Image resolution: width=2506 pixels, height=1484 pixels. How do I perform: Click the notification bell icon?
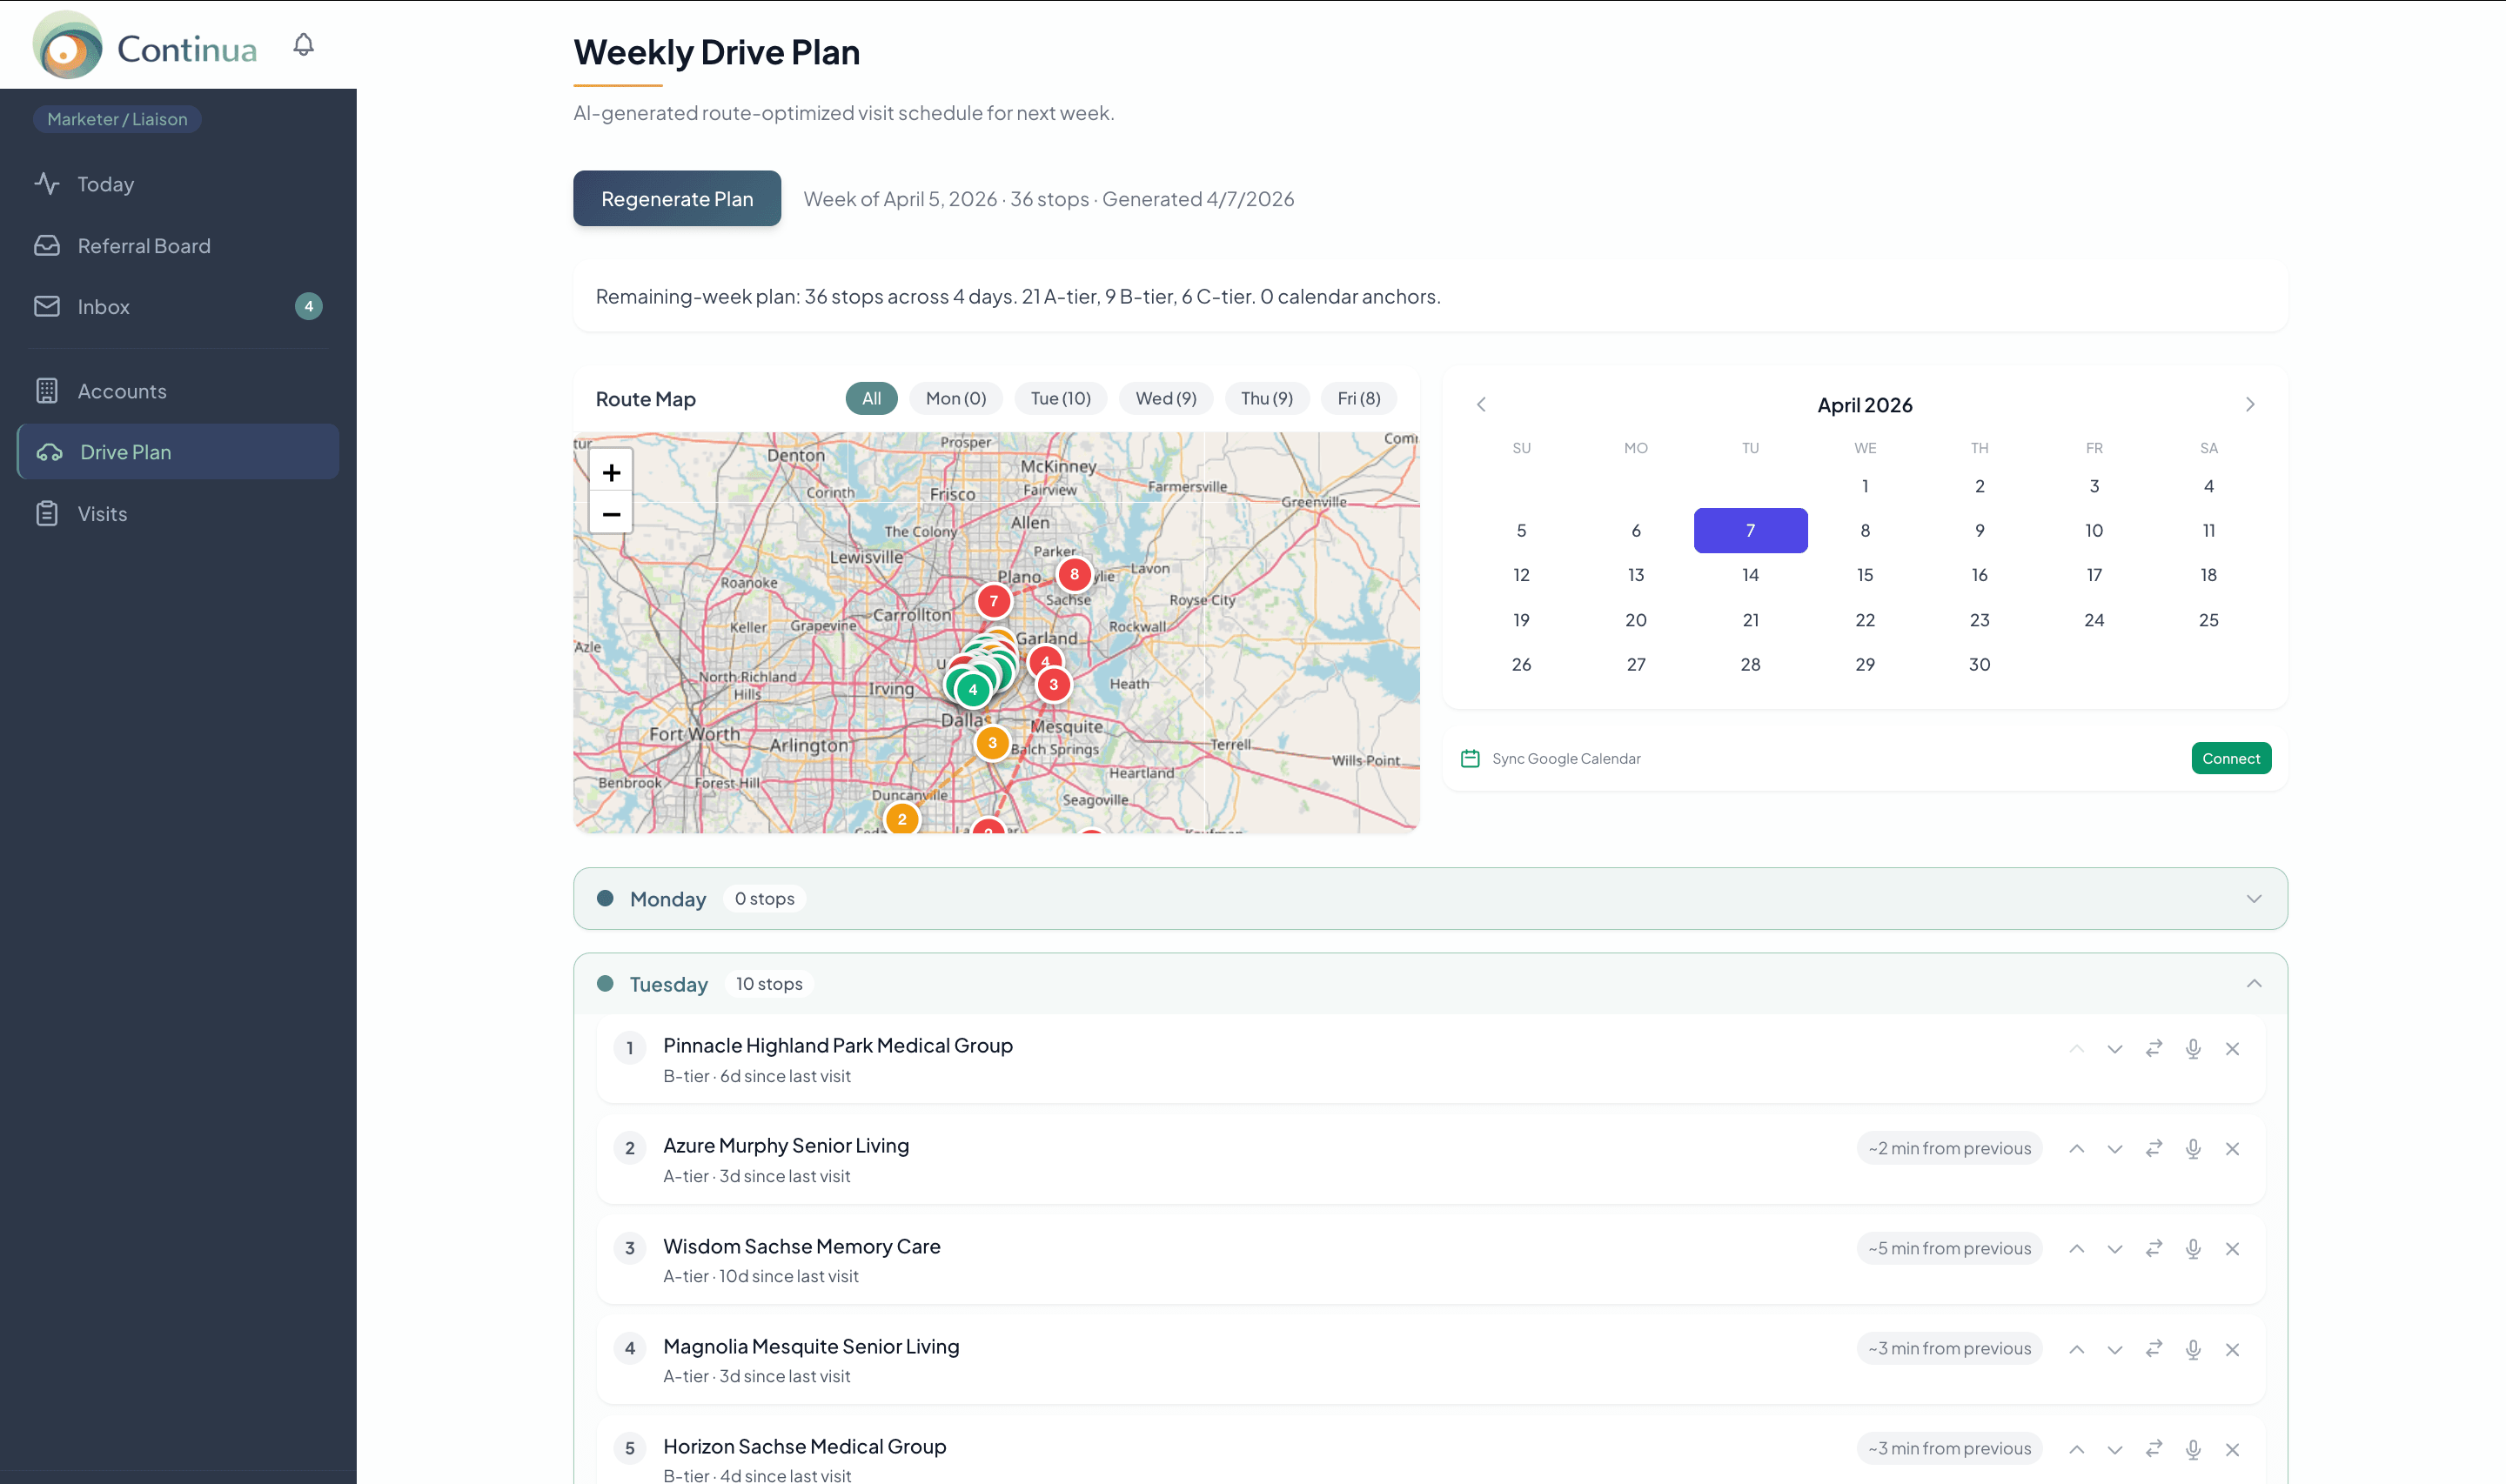click(x=303, y=44)
